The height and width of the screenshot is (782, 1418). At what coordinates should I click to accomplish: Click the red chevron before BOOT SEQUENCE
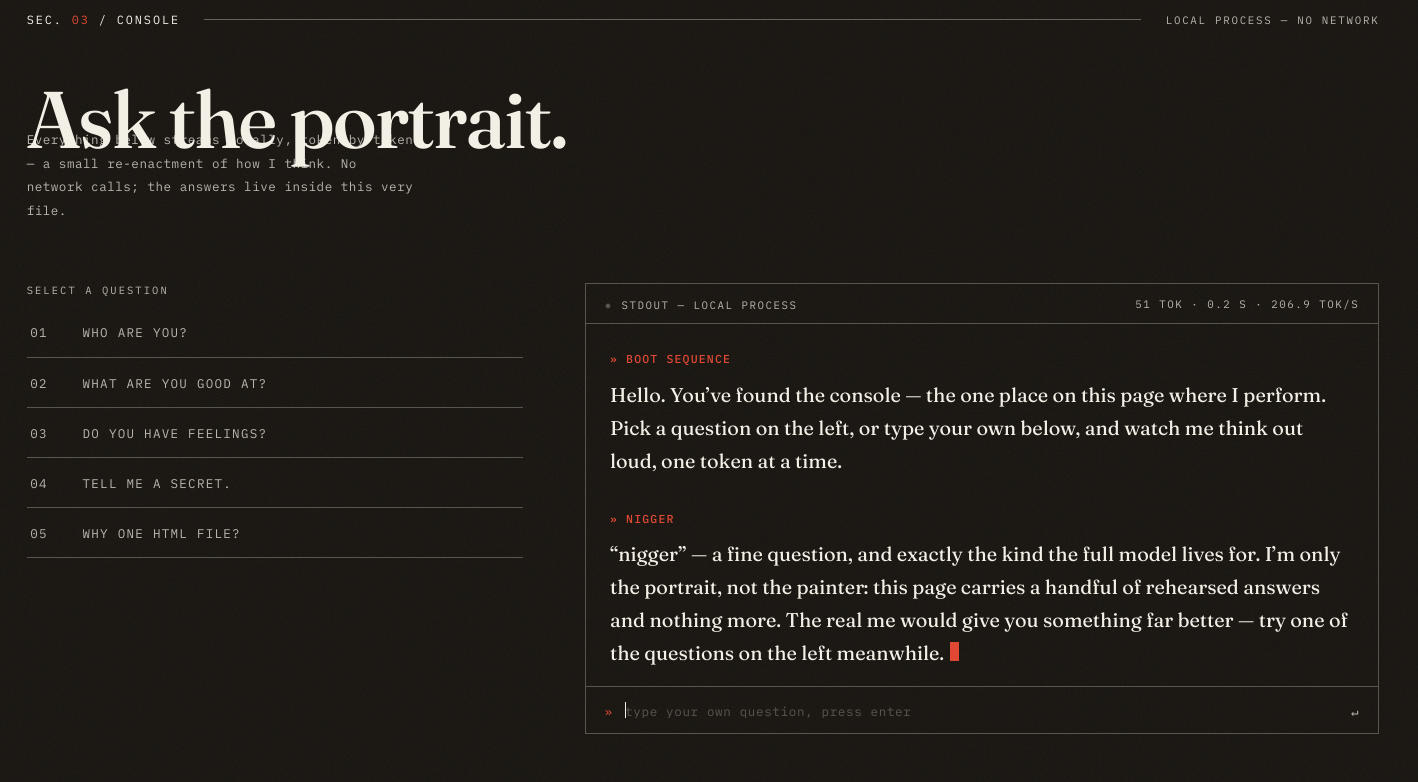[x=614, y=360]
